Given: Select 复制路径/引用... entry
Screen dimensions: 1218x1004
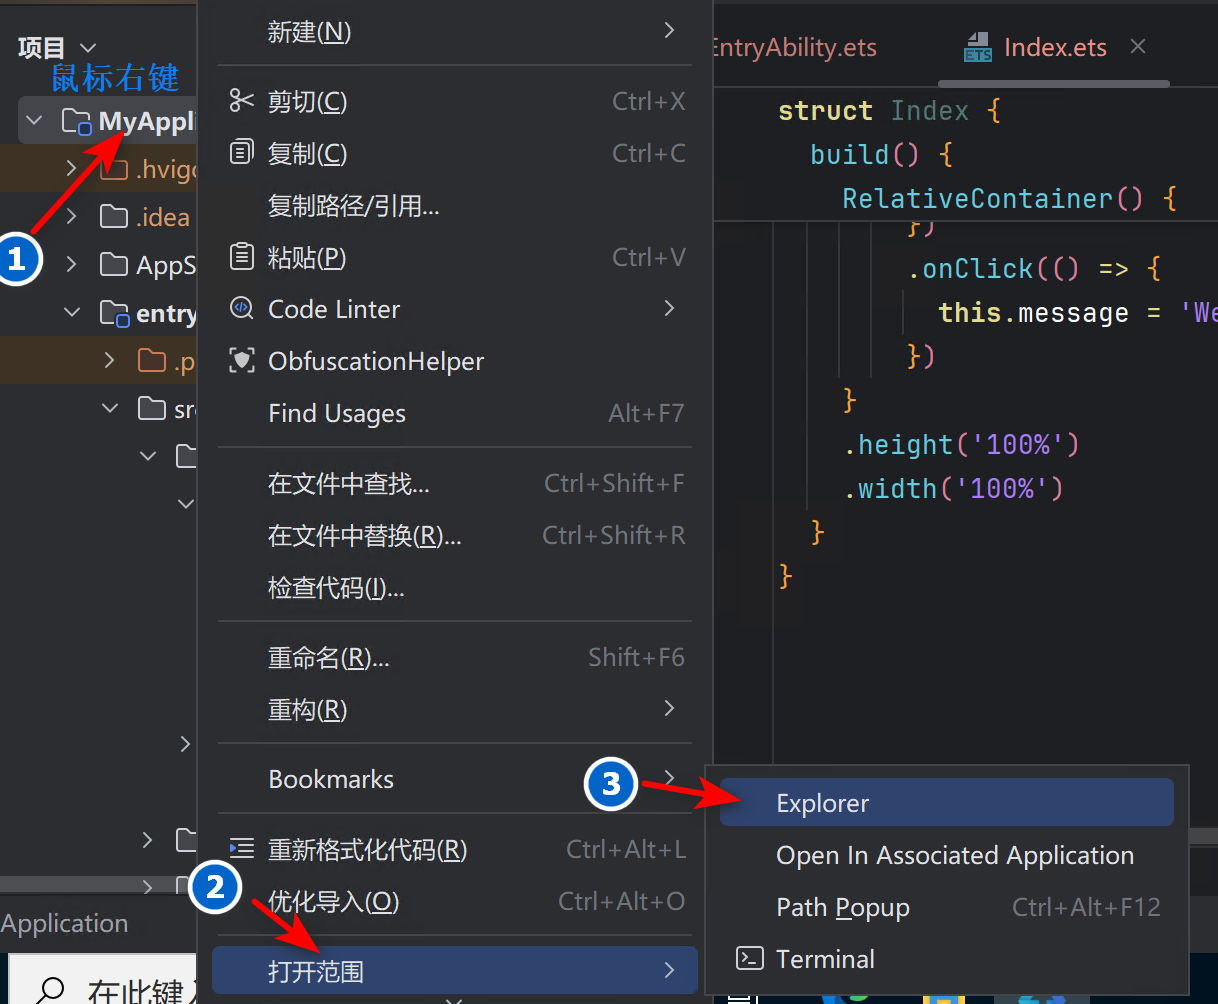Looking at the screenshot, I should point(454,205).
